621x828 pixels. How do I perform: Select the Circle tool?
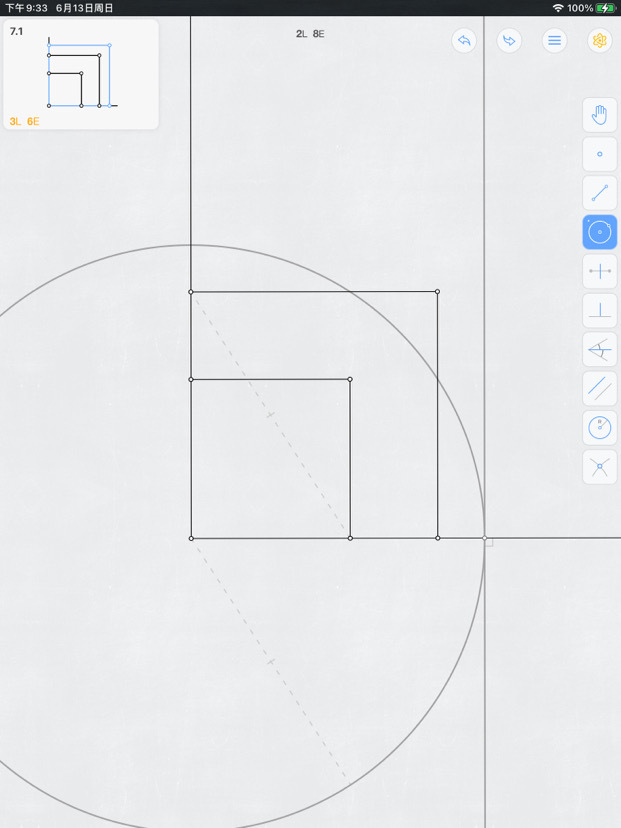pos(599,232)
